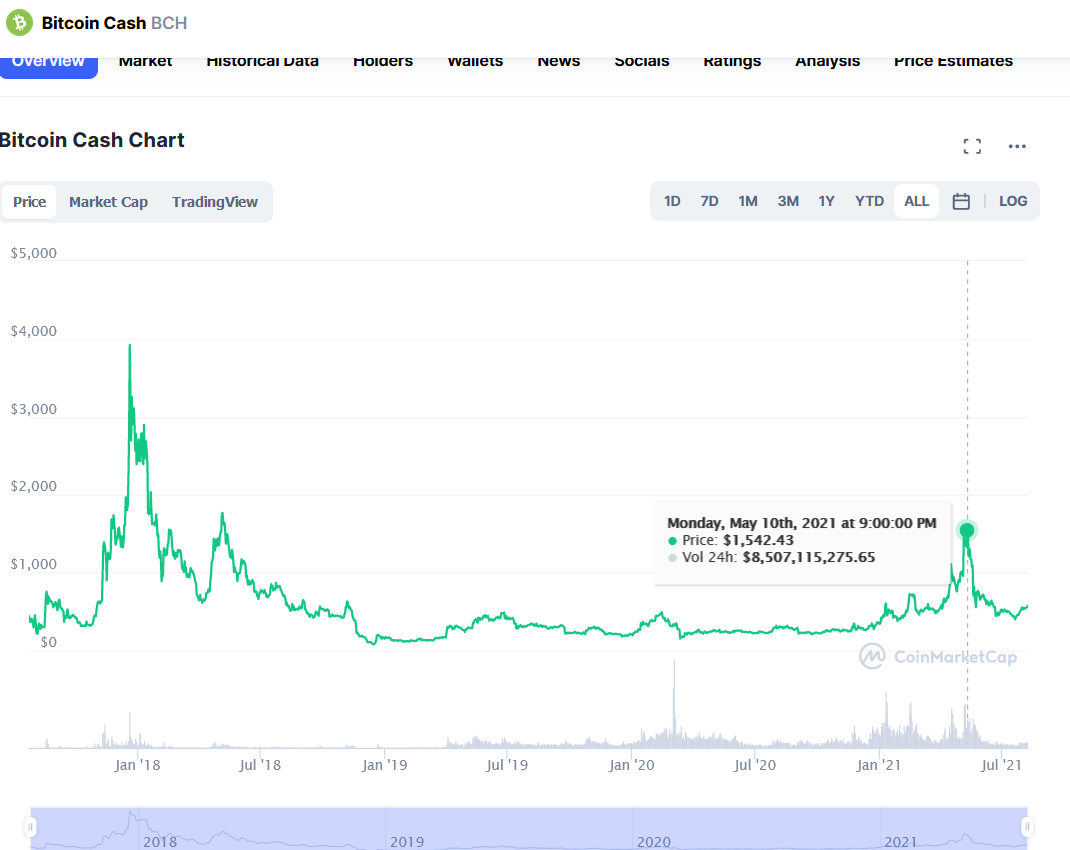Click the Jul '21 x-axis label
1070x850 pixels.
pos(1001,765)
